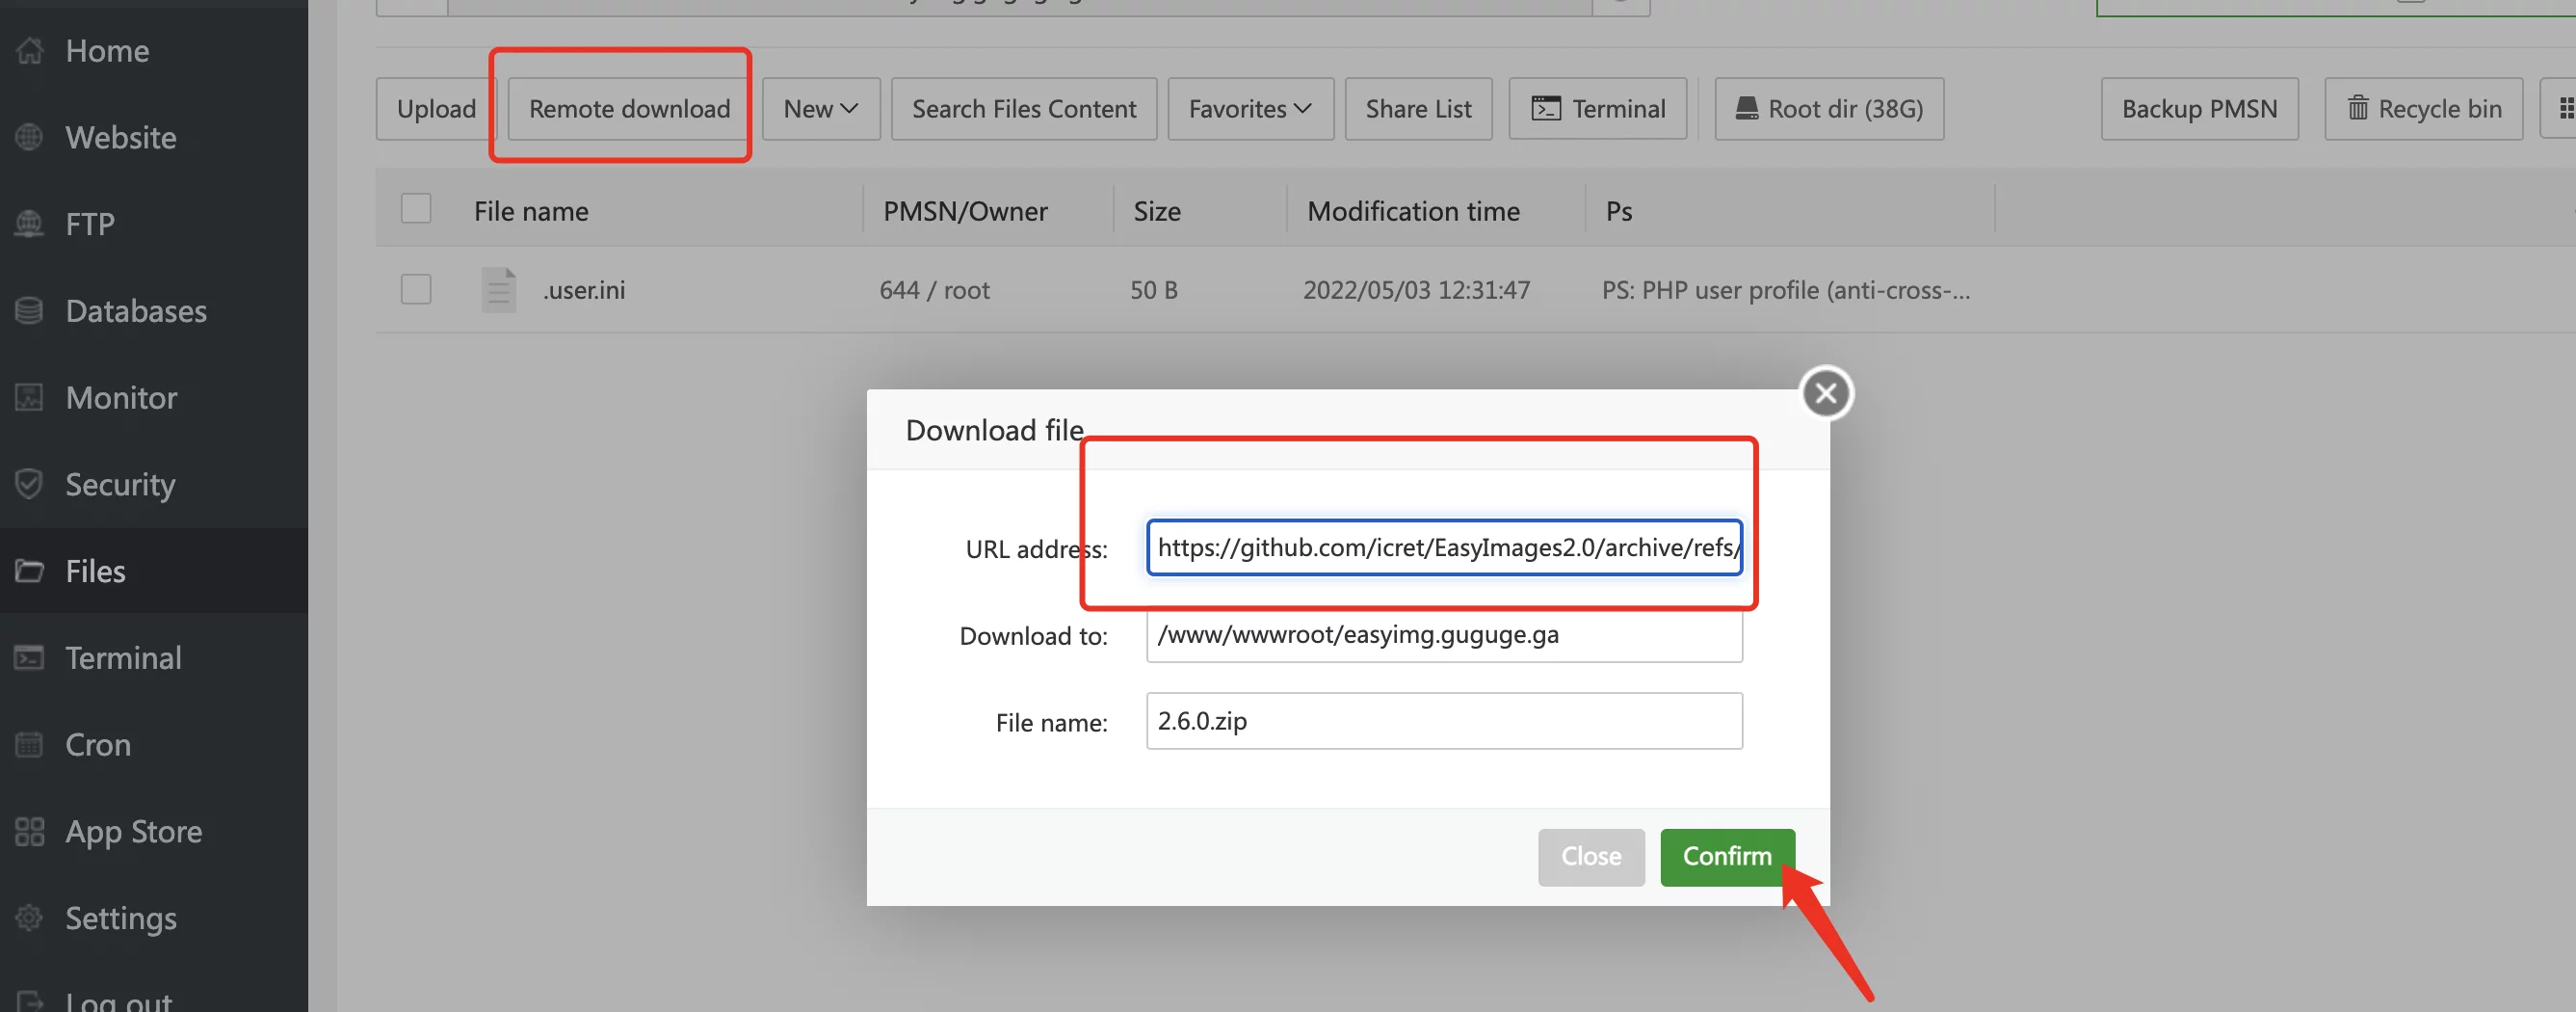Click the Settings gear icon

pos(30,918)
